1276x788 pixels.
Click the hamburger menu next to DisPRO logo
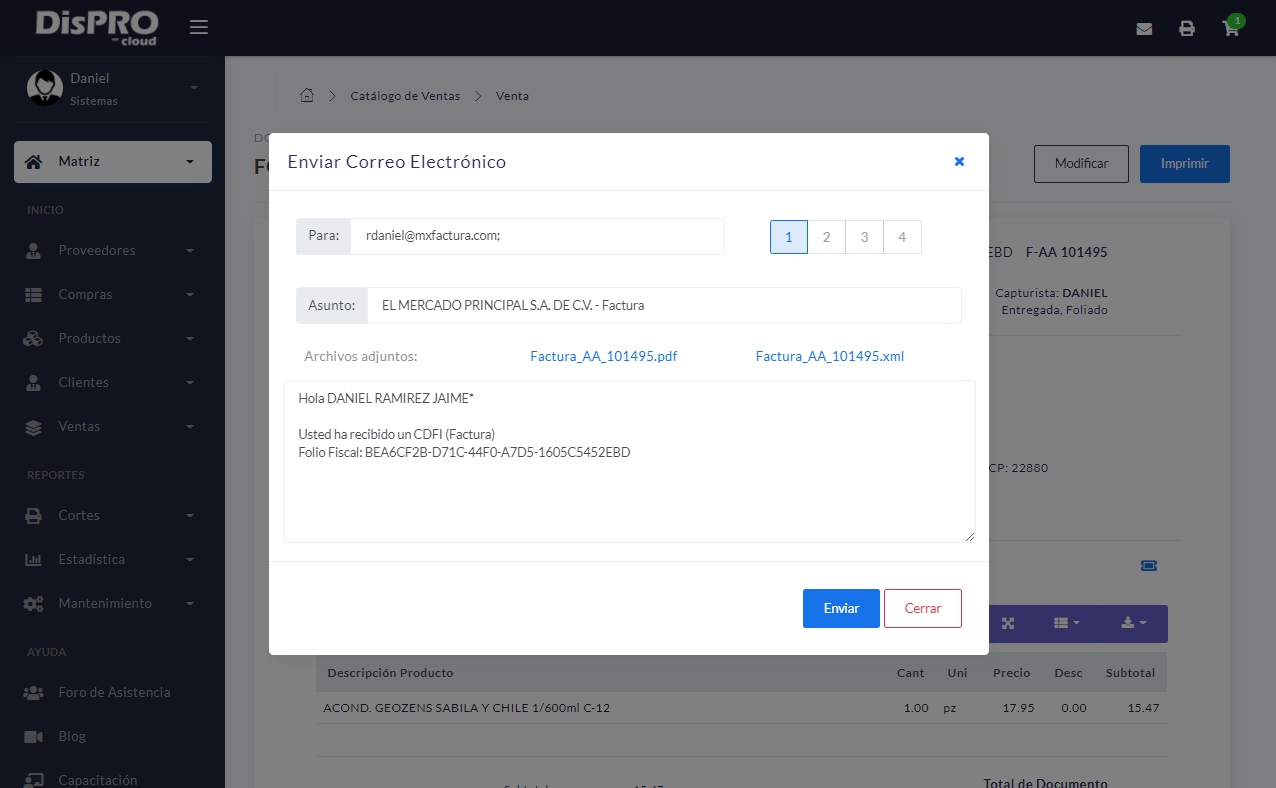198,27
